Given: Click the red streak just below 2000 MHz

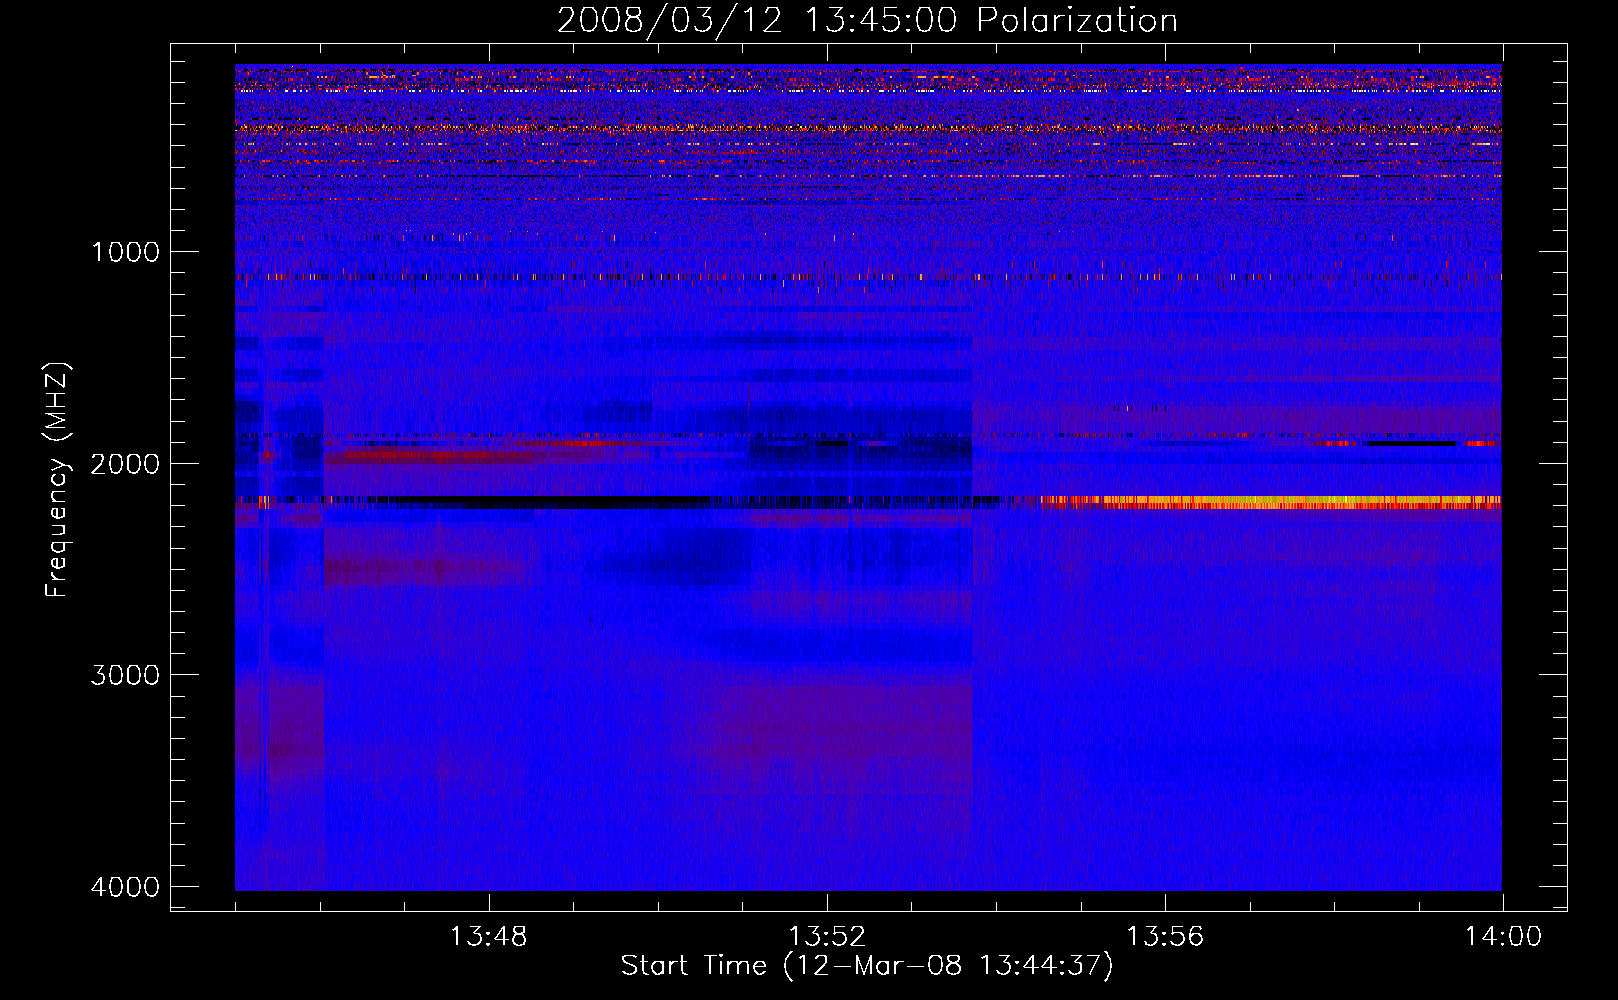Looking at the screenshot, I should 430,455.
